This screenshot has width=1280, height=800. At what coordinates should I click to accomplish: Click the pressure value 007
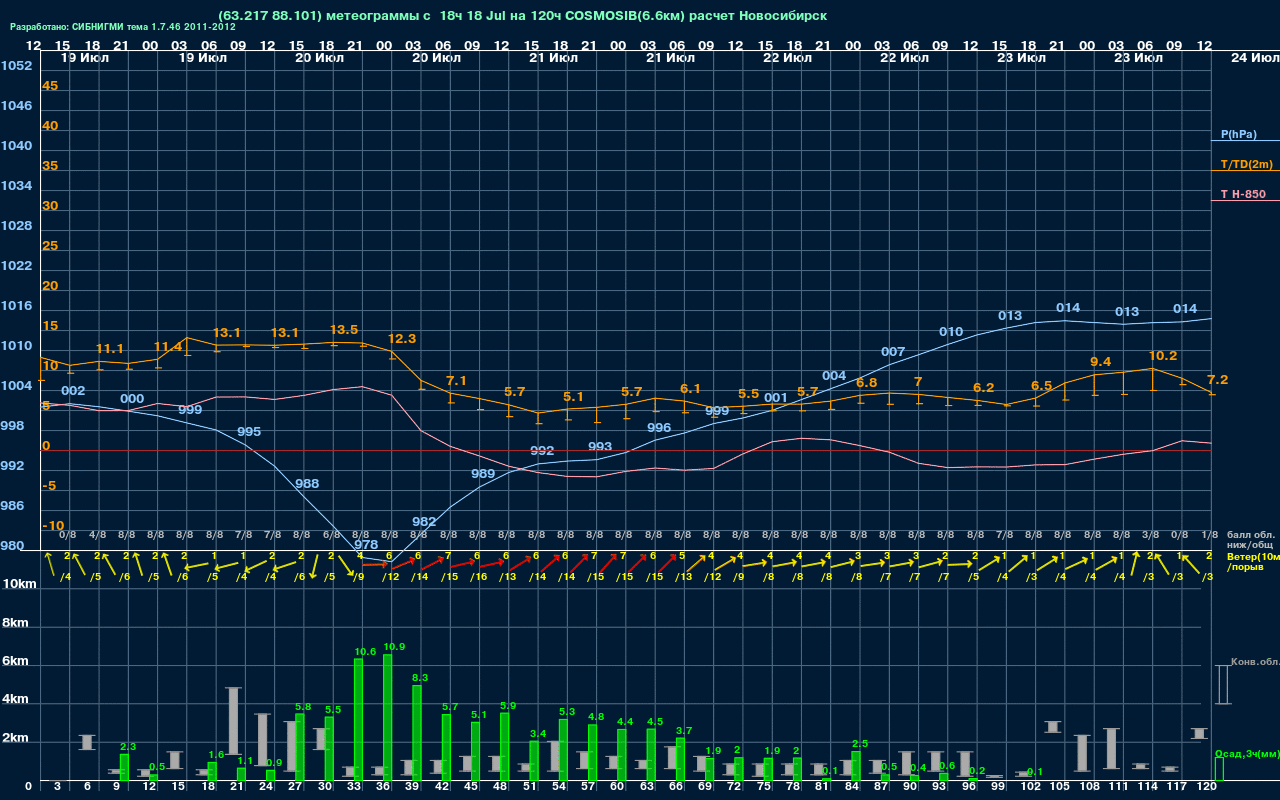pos(893,352)
